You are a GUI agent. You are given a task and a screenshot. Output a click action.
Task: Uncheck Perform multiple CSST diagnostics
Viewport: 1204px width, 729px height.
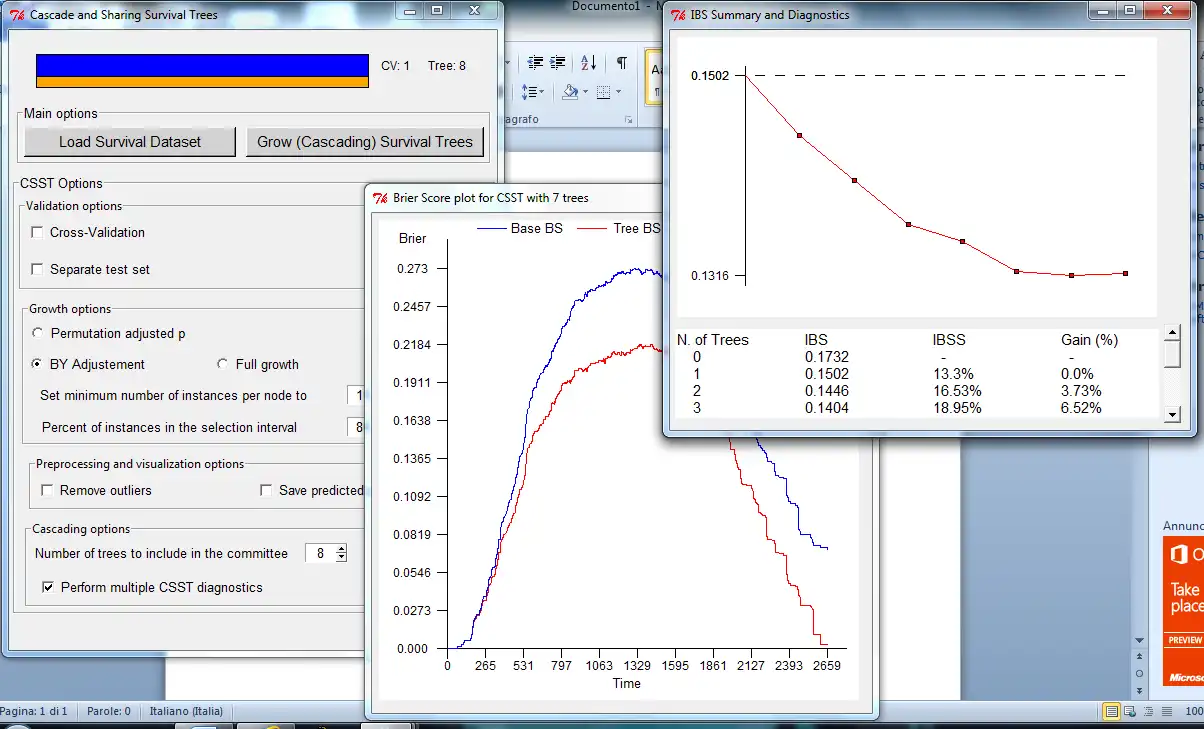(48, 588)
